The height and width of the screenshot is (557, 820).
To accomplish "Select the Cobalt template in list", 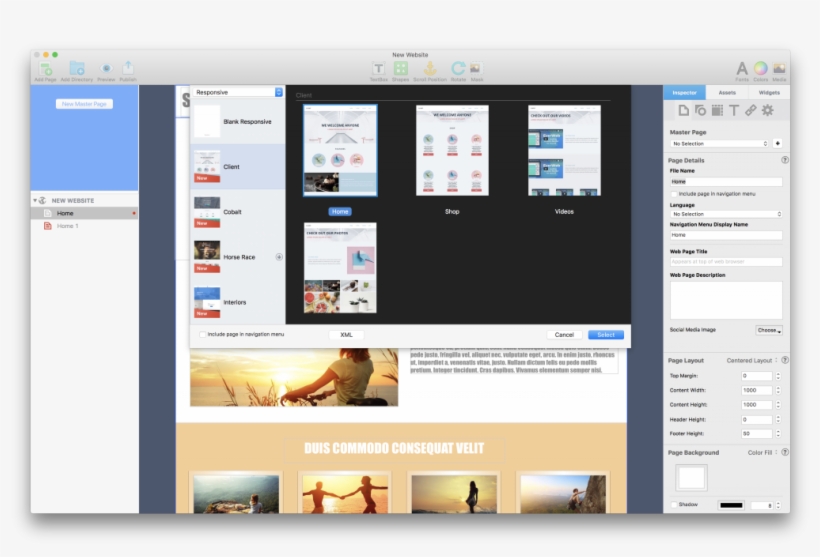I will pos(238,212).
